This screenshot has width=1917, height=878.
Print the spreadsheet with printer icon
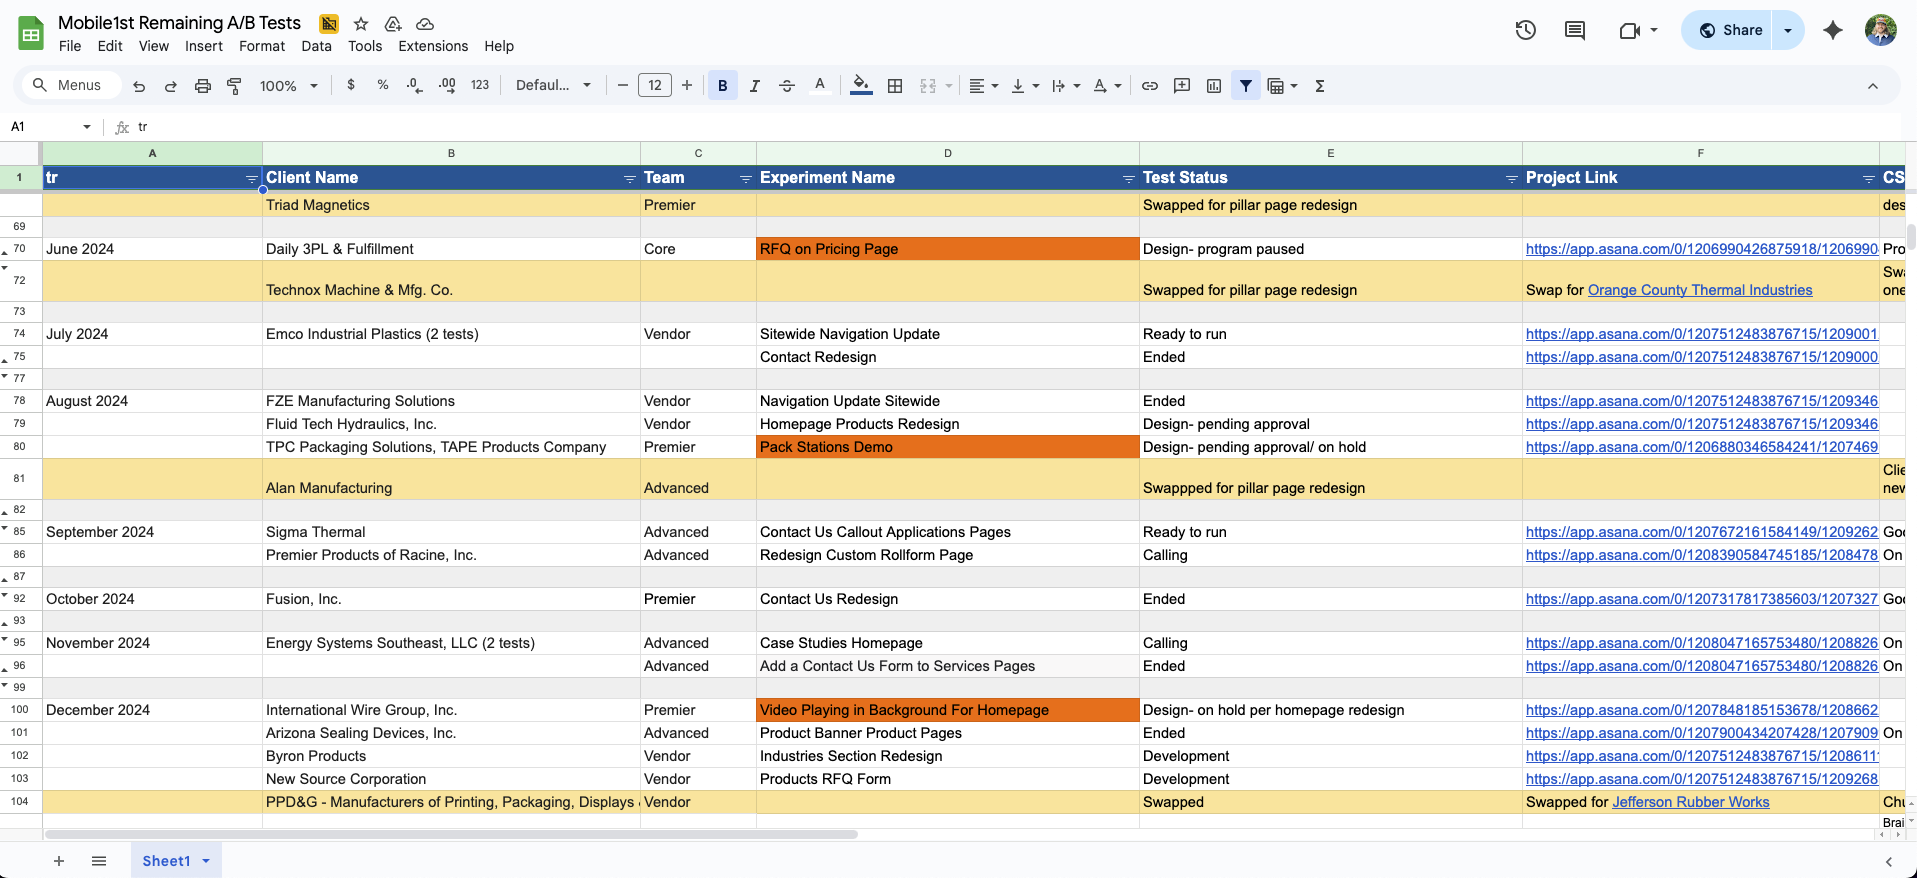[203, 86]
